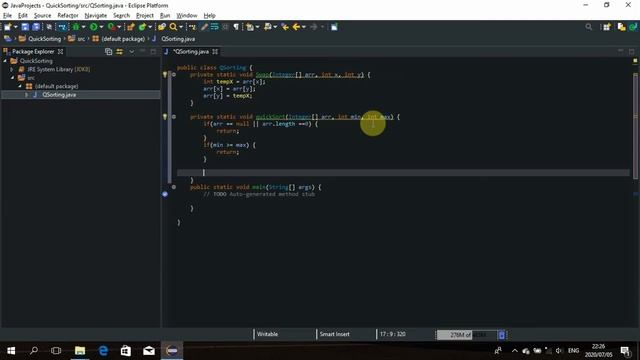Expand JRE System Library node

(x=12, y=69)
